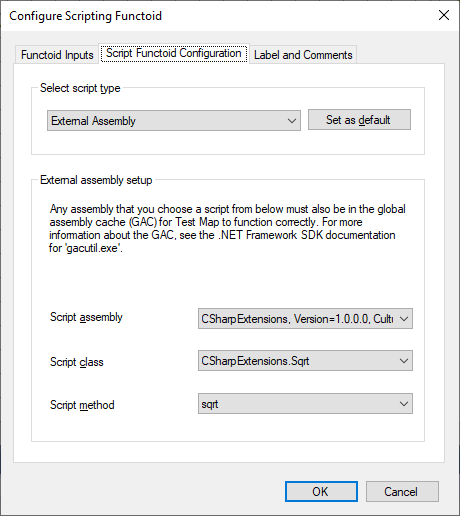Cancel the scripting functoid configuration

point(402,491)
